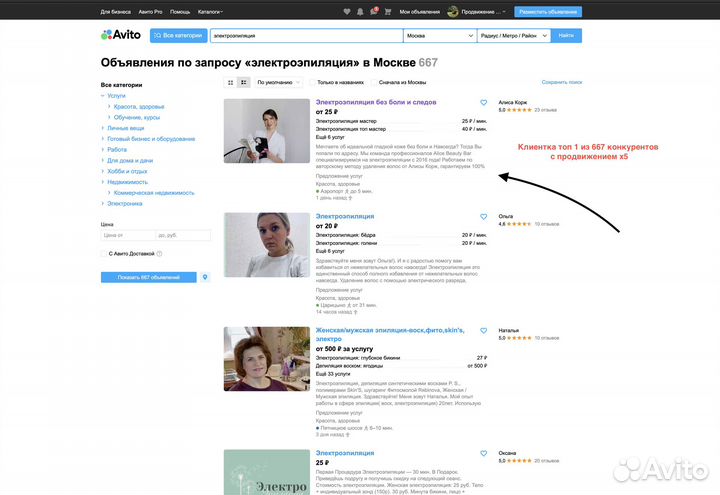Viewport: 720px width, 495px height.
Task: Add Наталья's listing to favorites
Action: tap(484, 330)
